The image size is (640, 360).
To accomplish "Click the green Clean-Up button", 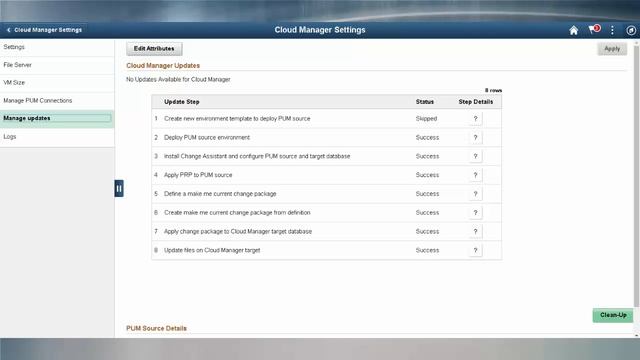I will pos(613,315).
